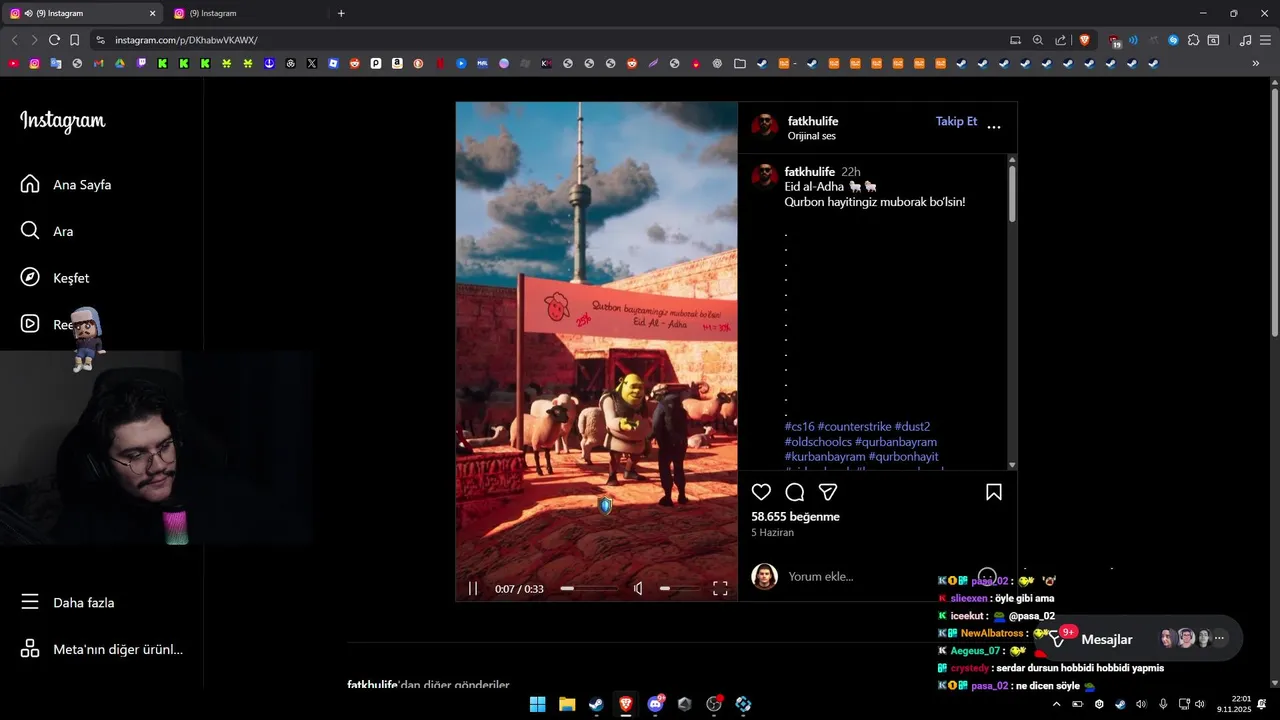Go to Keşfet explore page
This screenshot has width=1280, height=720.
tap(55, 278)
